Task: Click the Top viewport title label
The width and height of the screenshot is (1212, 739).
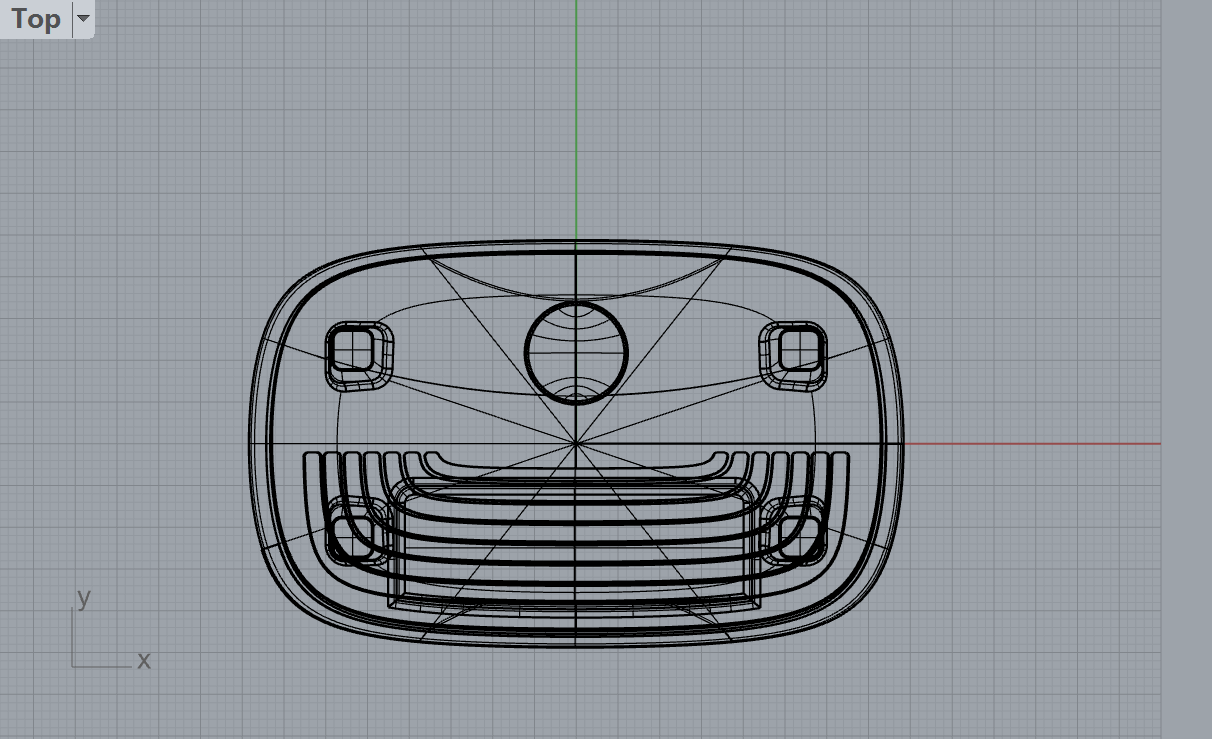Action: click(x=36, y=19)
